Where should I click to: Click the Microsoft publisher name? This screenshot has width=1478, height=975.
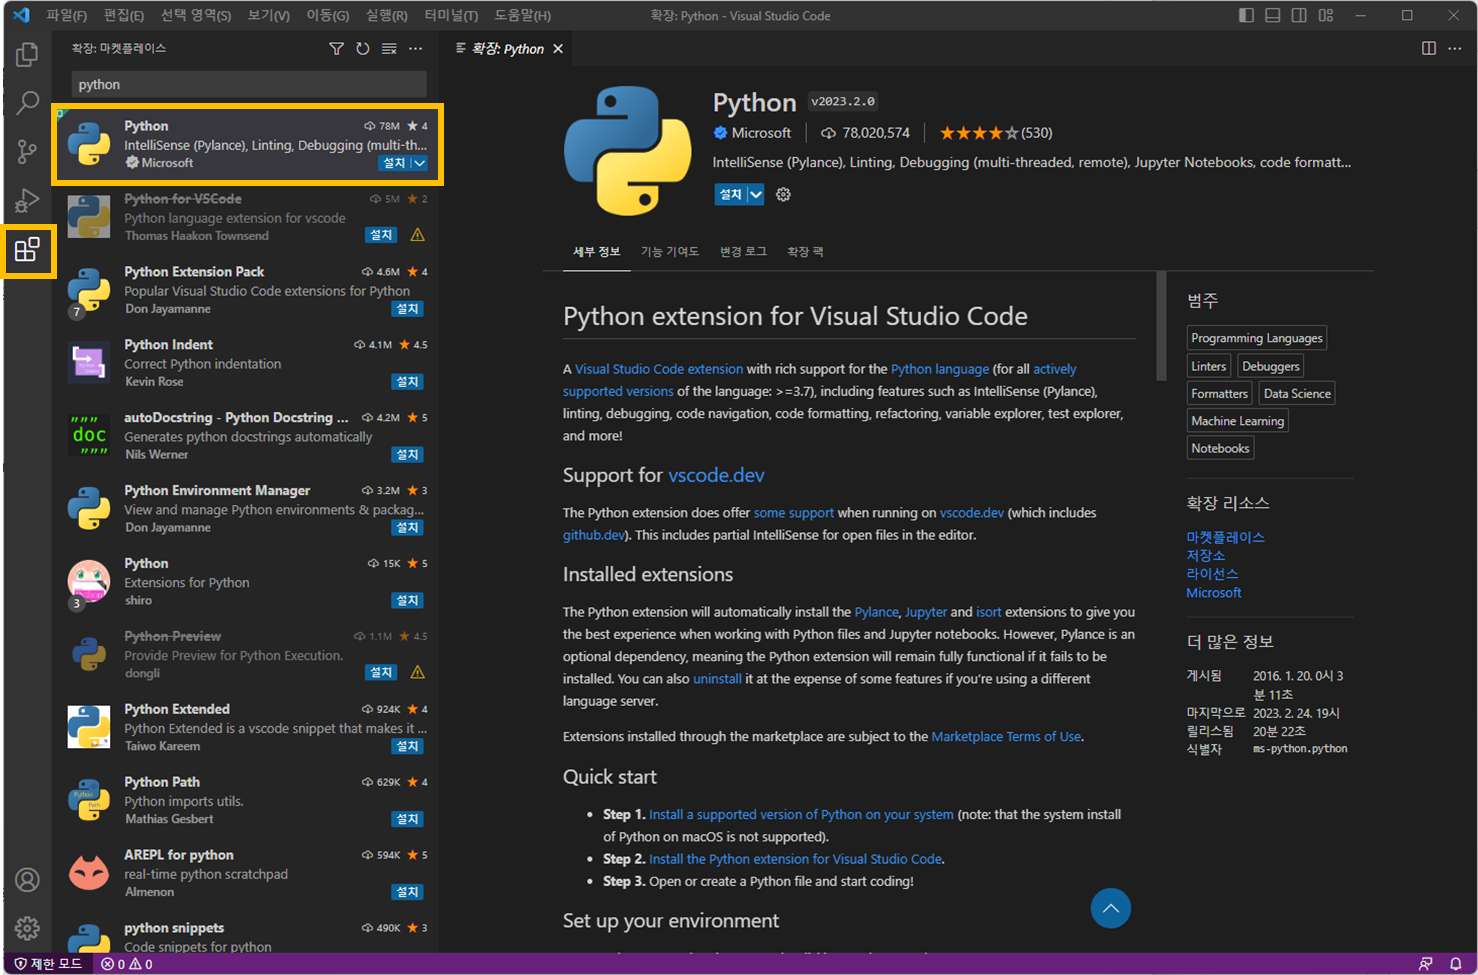761,133
